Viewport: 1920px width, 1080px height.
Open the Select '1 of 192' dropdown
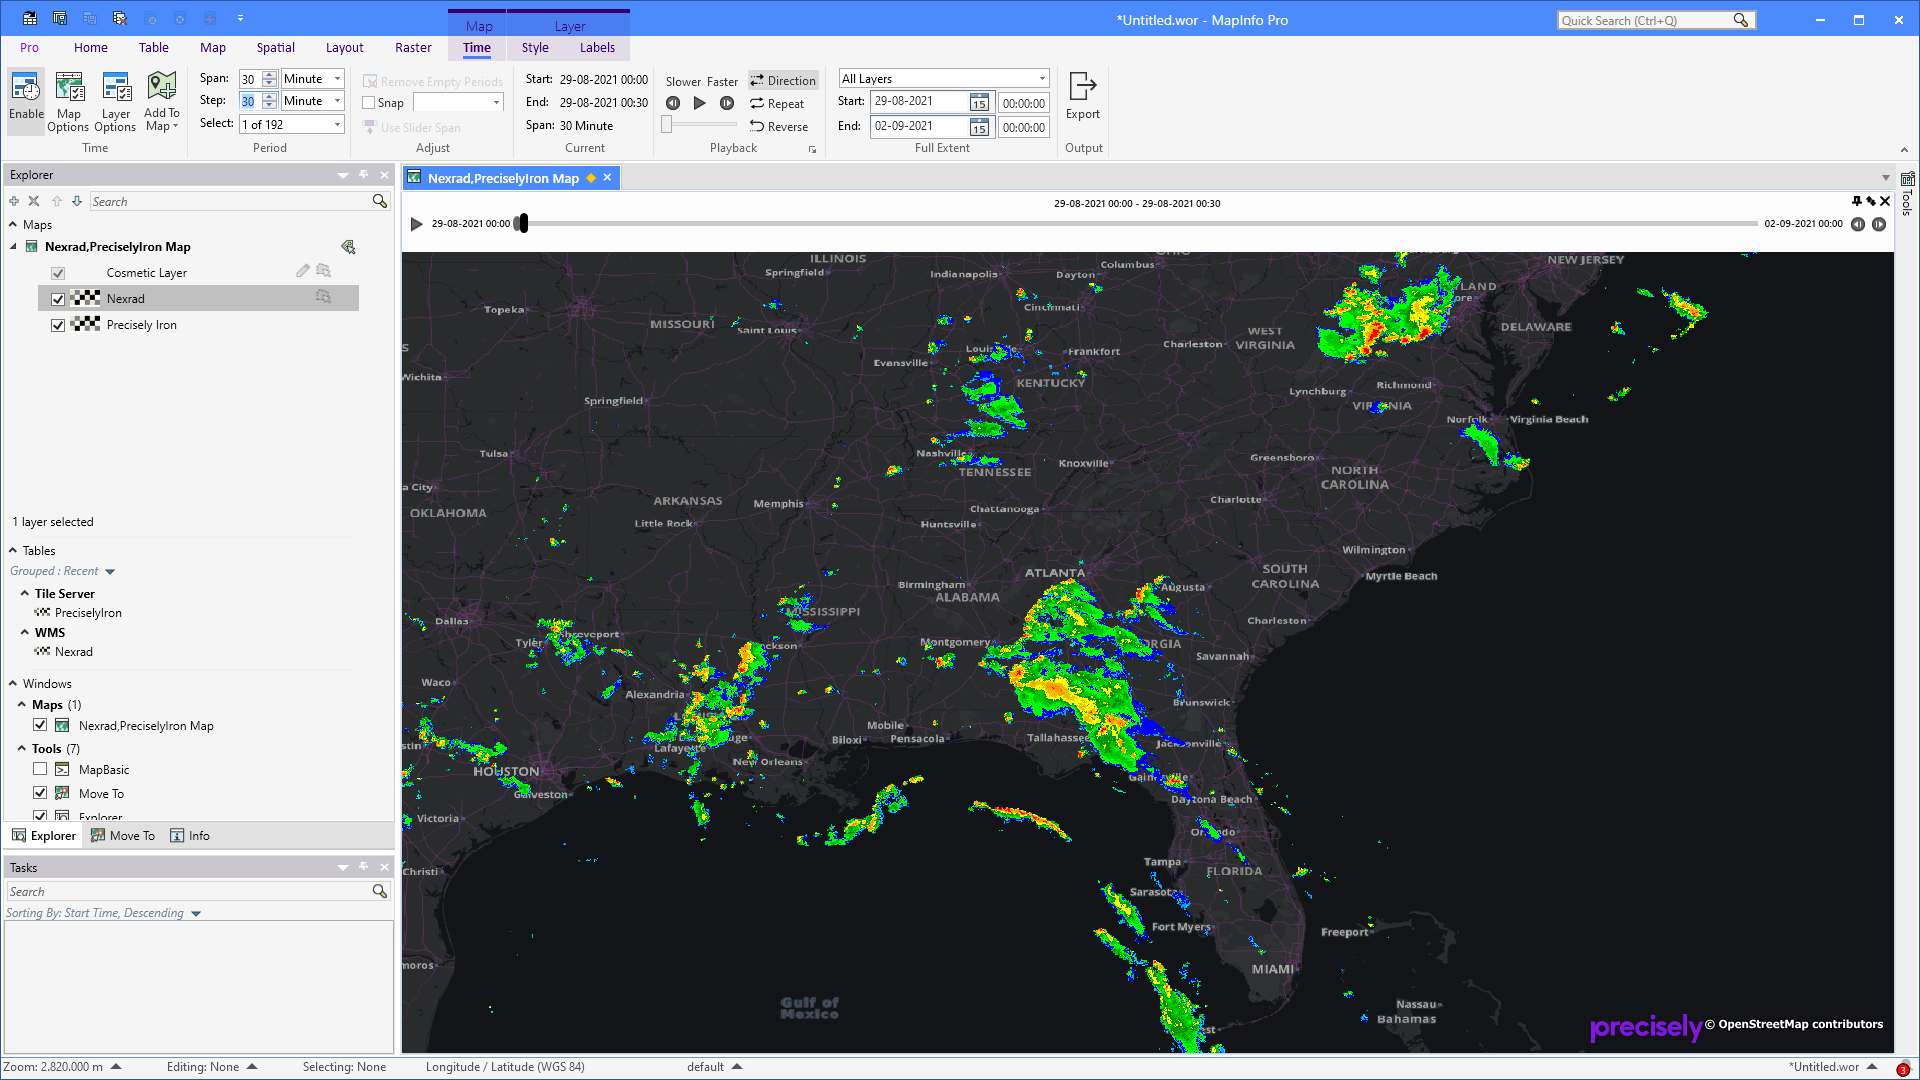click(338, 124)
